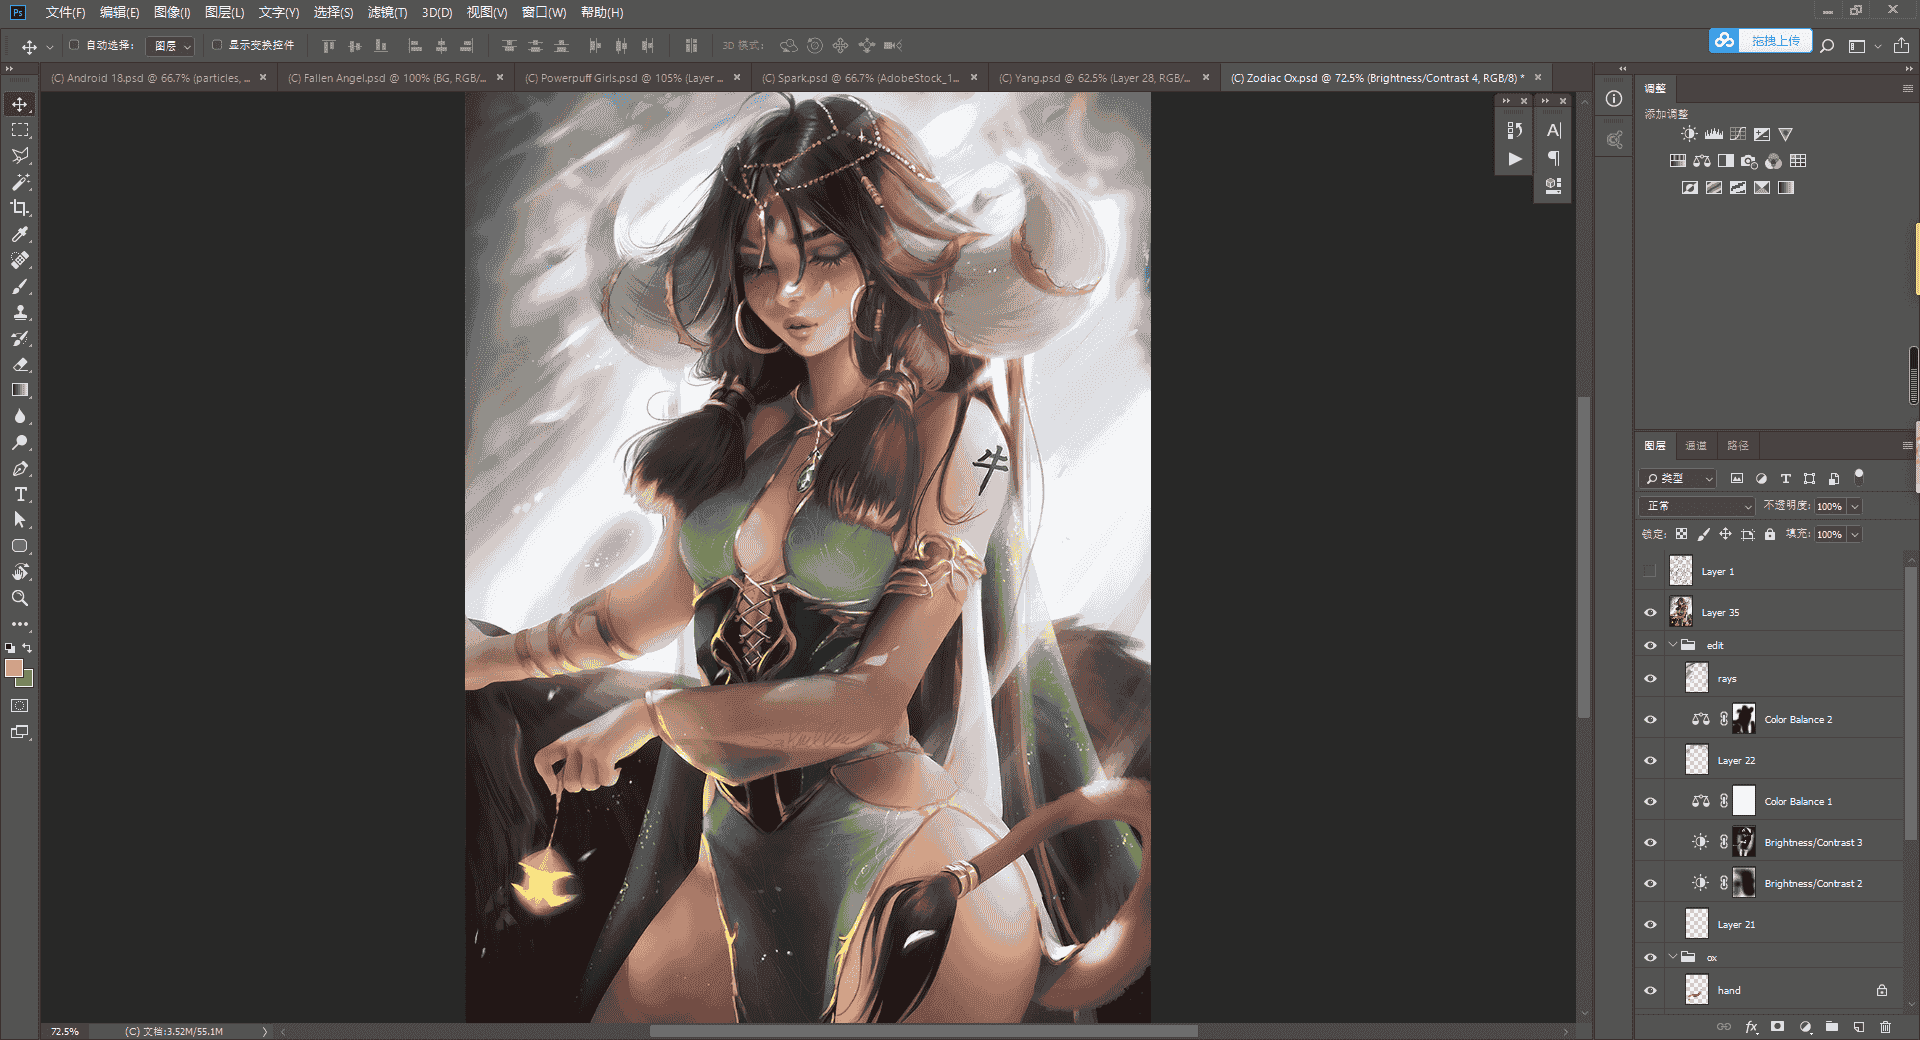Open the layer blend mode dropdown
This screenshot has width=1920, height=1040.
pyautogui.click(x=1697, y=506)
